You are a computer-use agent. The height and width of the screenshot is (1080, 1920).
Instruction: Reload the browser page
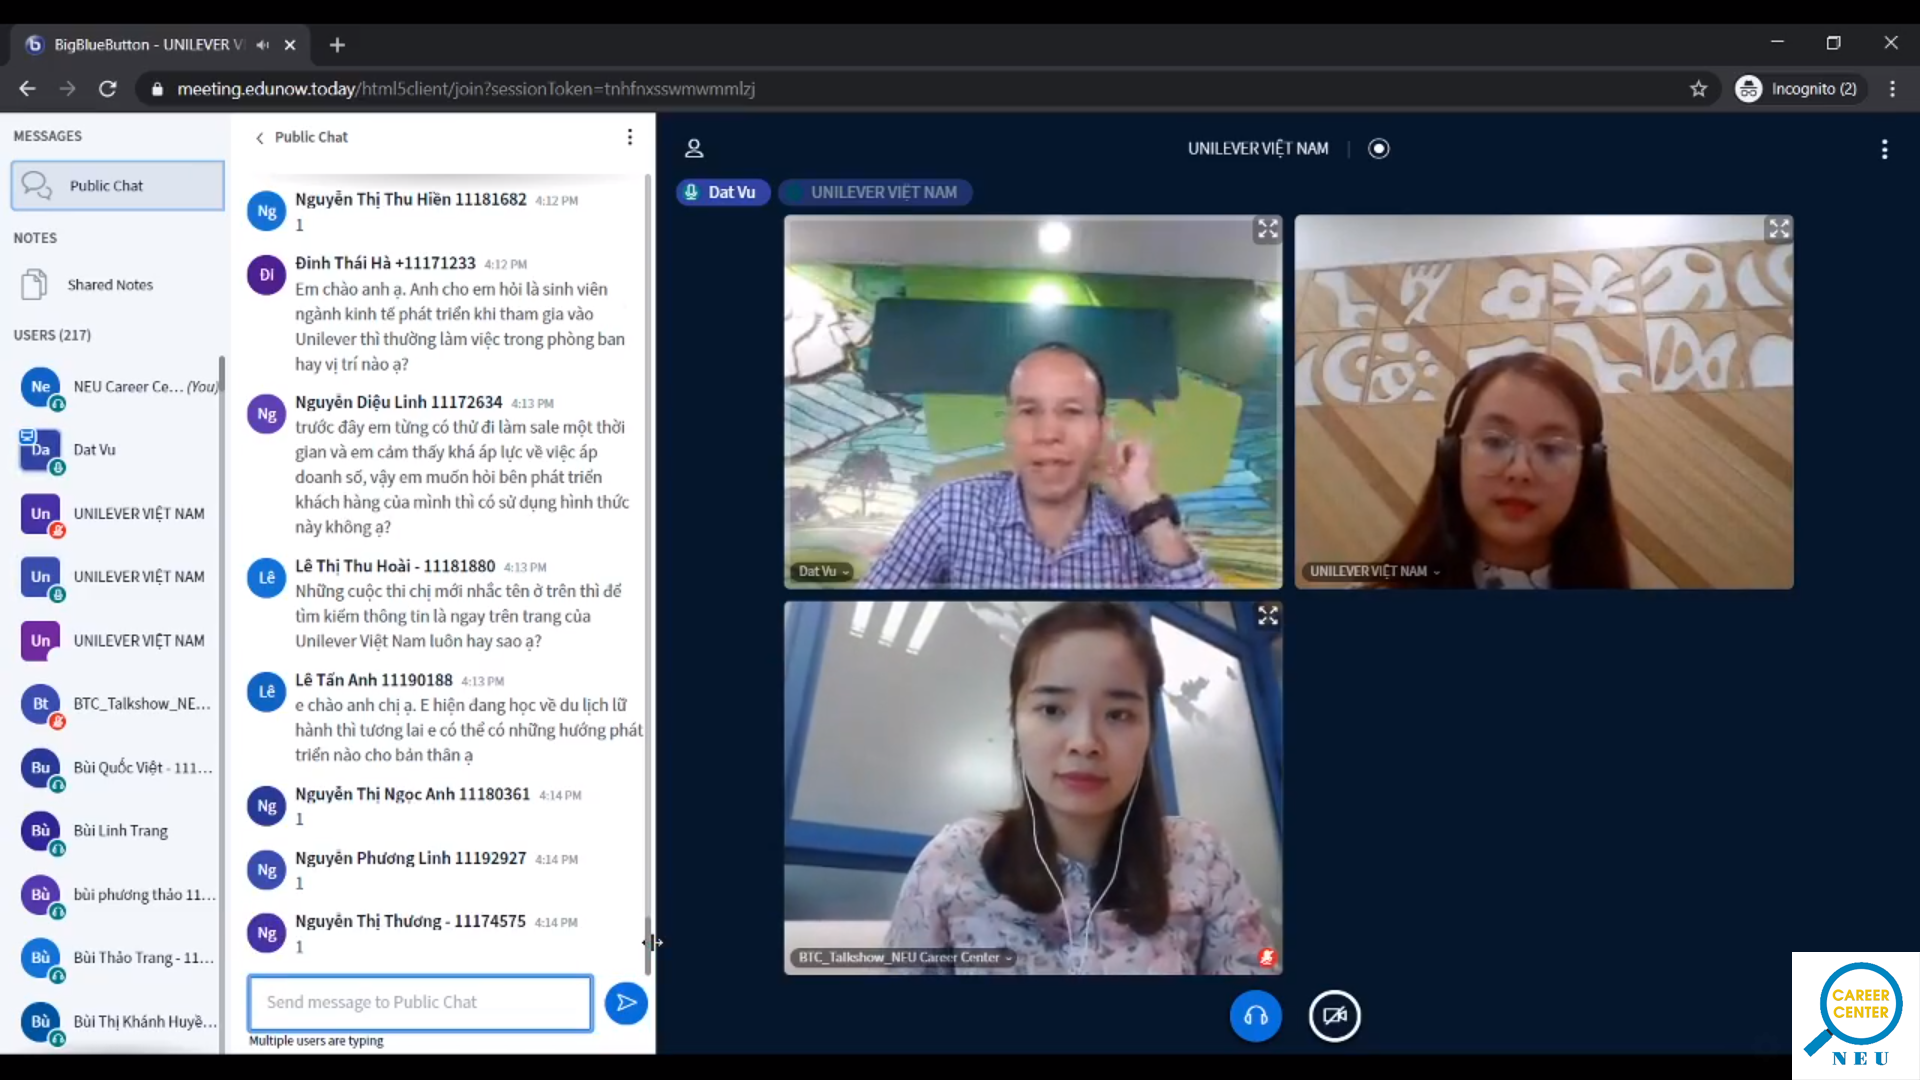tap(108, 89)
